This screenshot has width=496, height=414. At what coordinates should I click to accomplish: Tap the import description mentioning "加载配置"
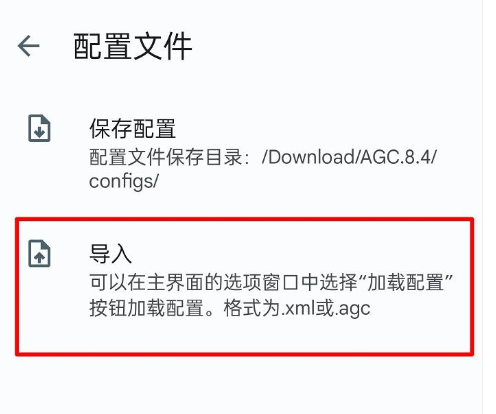[x=271, y=295]
